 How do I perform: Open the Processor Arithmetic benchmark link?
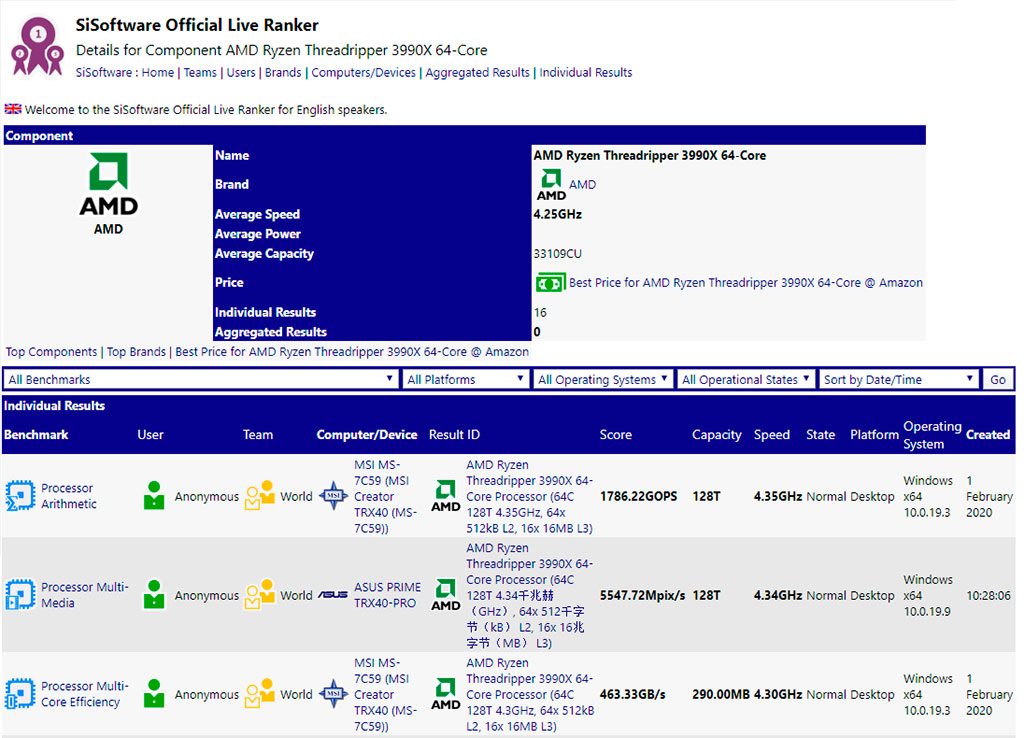coord(68,496)
